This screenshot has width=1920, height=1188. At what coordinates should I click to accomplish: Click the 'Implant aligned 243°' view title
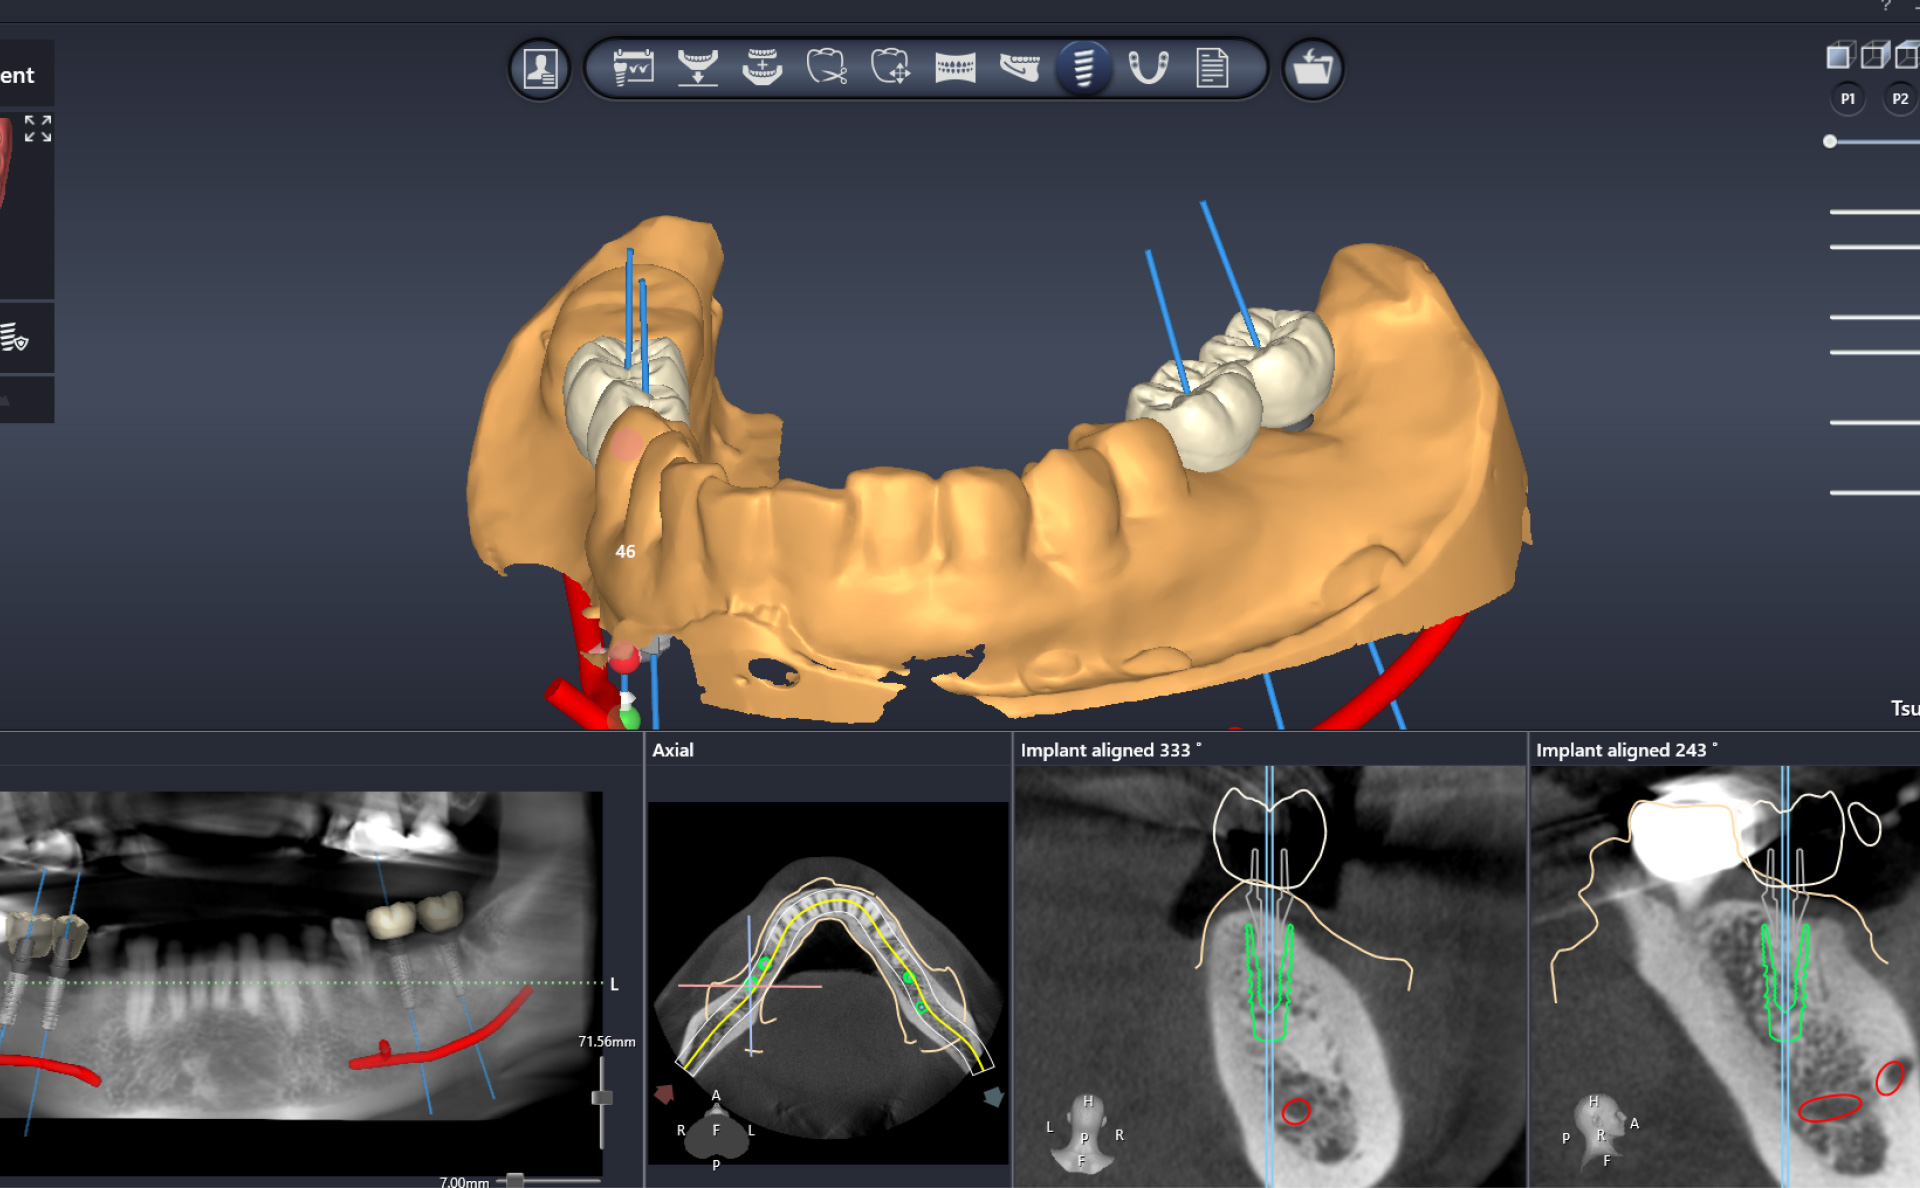click(x=1627, y=750)
